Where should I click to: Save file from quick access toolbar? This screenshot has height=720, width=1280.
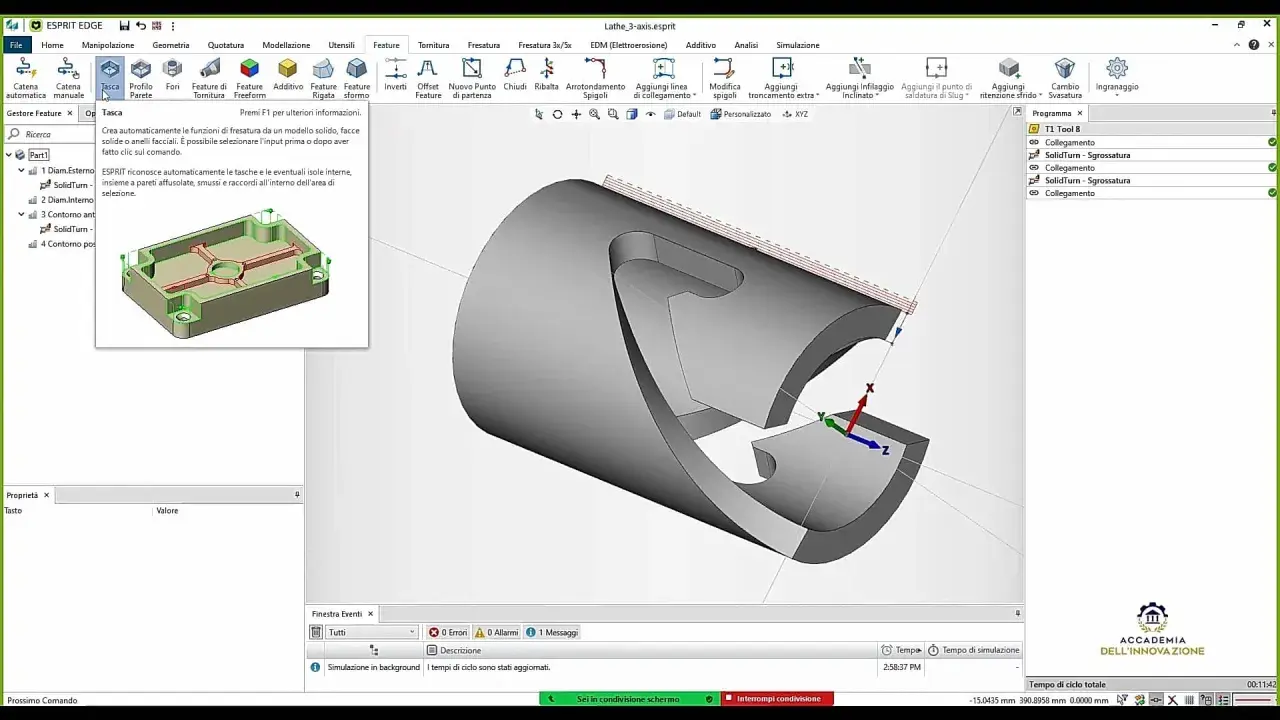pyautogui.click(x=124, y=25)
